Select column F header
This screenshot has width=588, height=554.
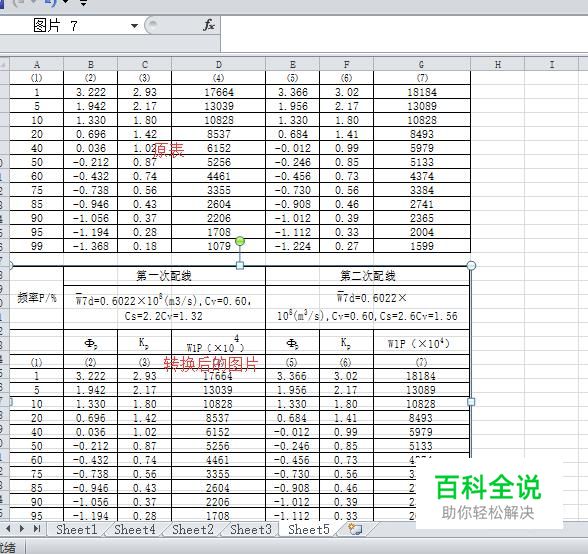[346, 65]
